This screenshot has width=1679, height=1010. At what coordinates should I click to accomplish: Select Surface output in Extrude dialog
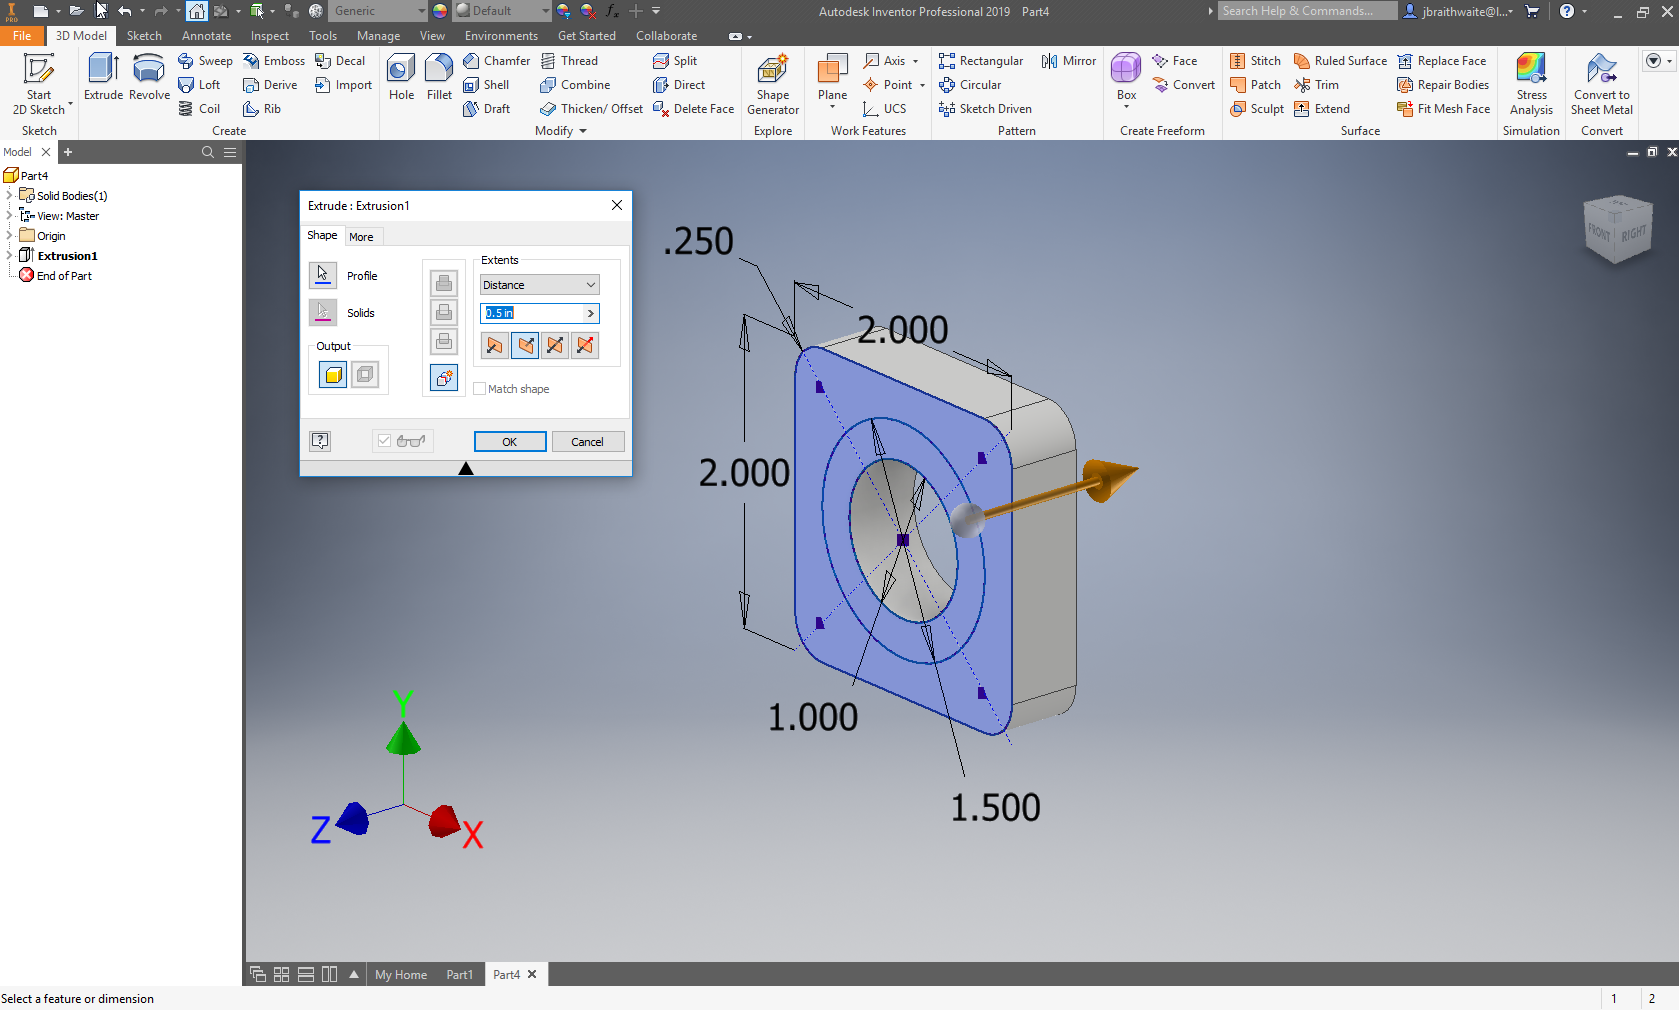click(366, 375)
